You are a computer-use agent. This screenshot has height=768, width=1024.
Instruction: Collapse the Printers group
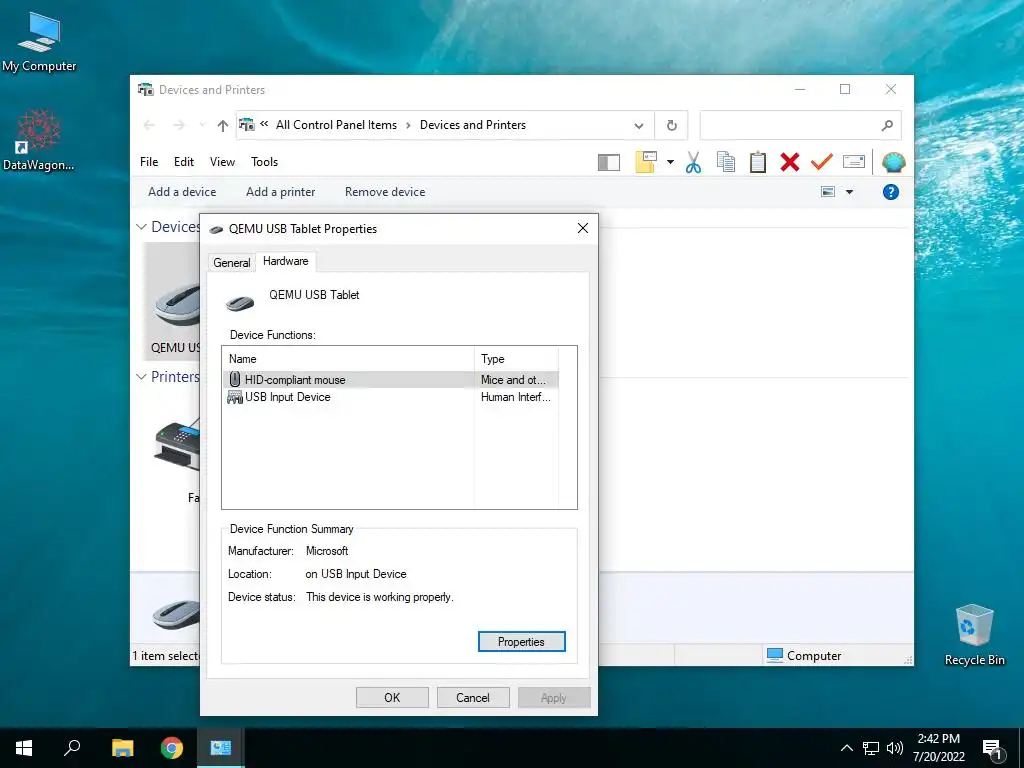pos(141,377)
